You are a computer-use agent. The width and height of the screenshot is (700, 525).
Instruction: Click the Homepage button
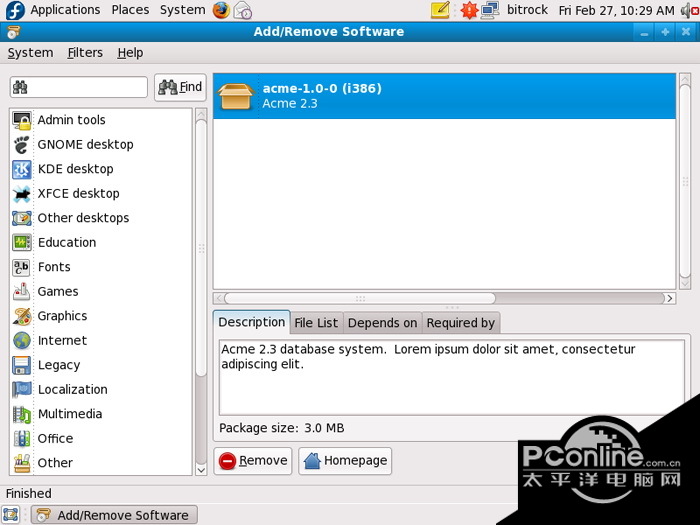(x=345, y=461)
